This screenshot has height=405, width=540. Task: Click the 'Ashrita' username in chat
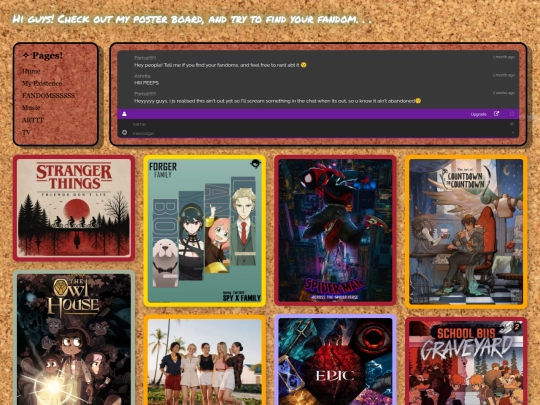pyautogui.click(x=142, y=76)
